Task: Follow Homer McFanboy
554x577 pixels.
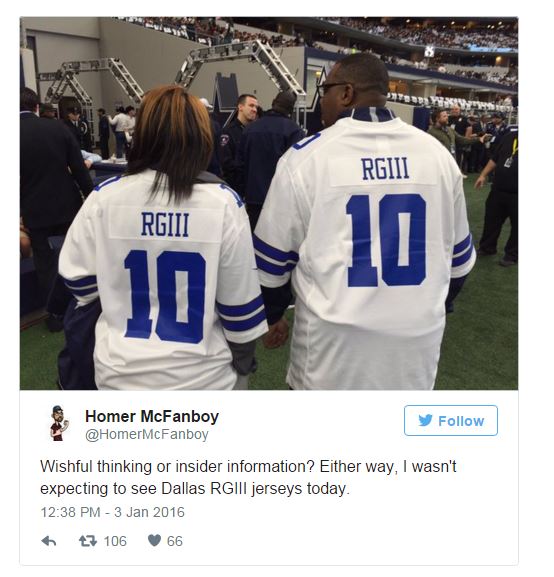Action: [x=451, y=421]
